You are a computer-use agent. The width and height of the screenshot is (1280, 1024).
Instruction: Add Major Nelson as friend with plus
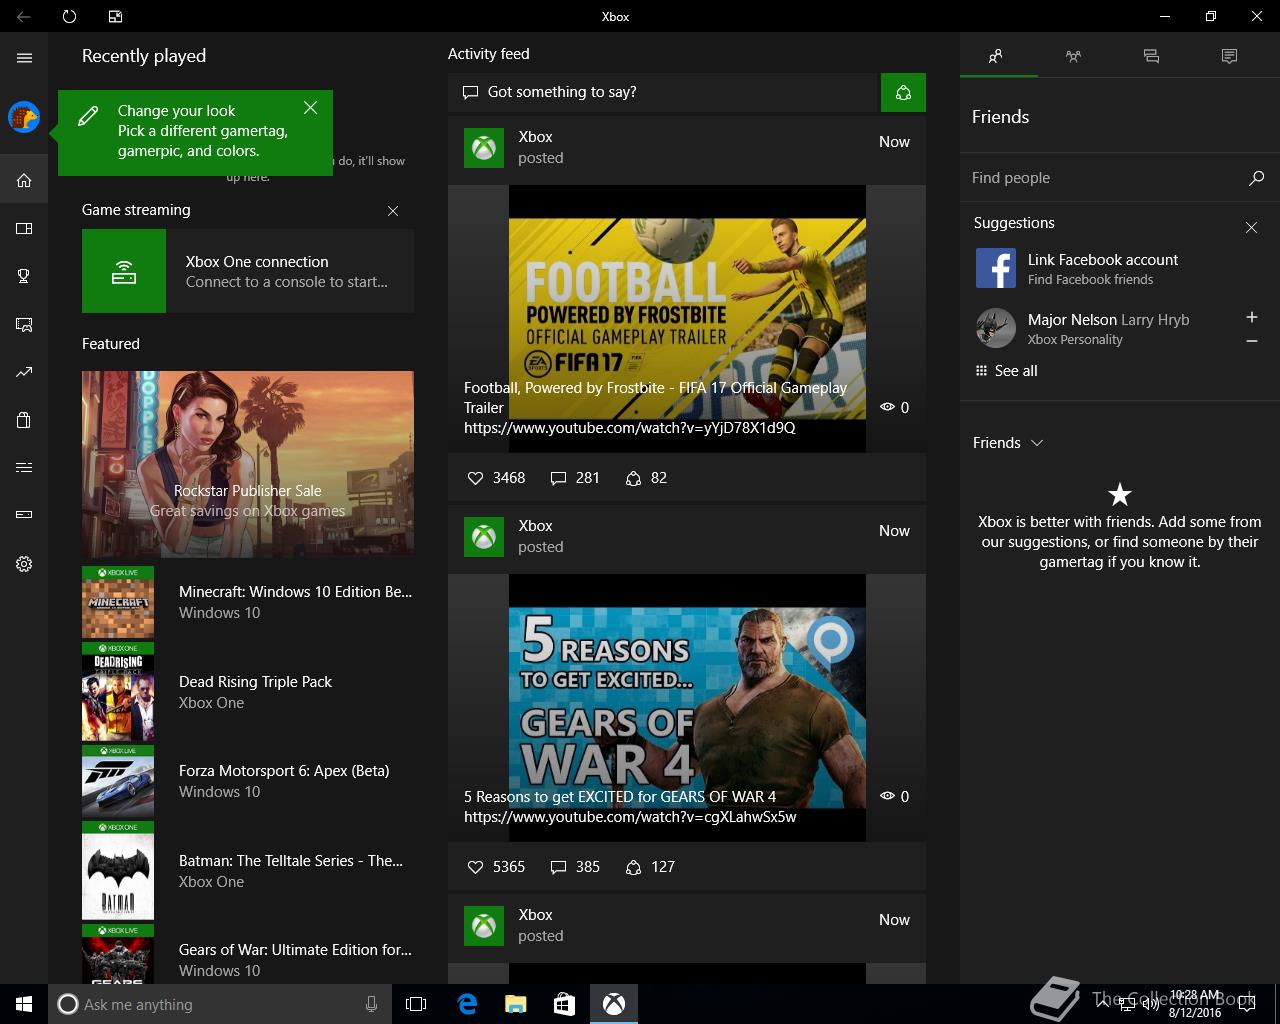click(1251, 317)
